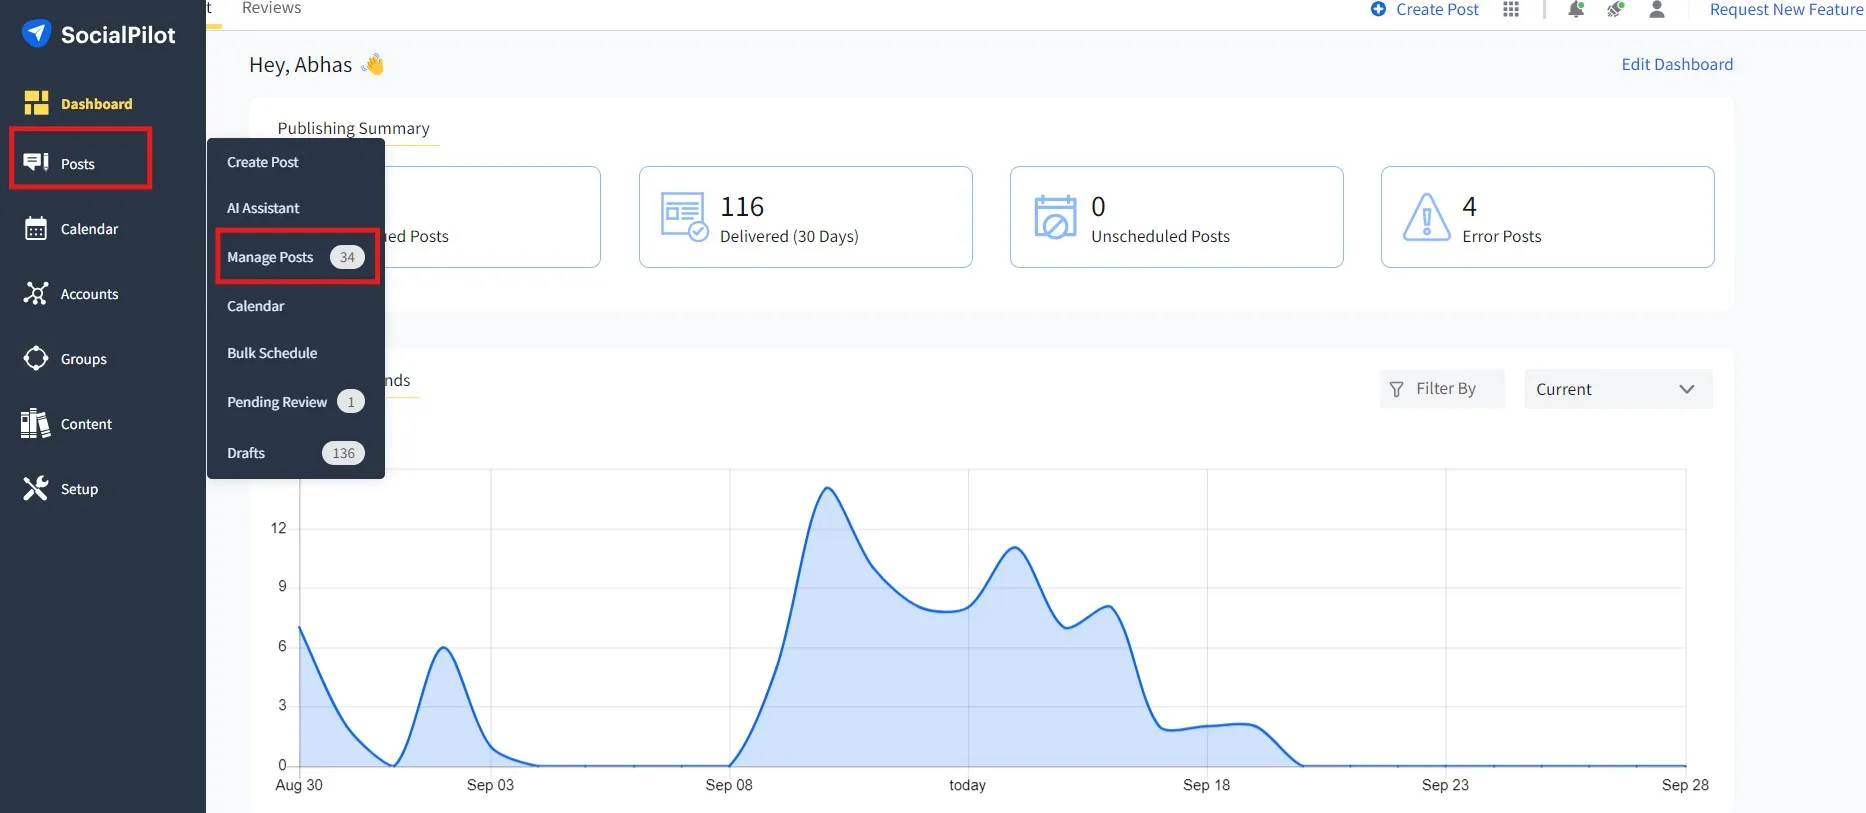Image resolution: width=1866 pixels, height=813 pixels.
Task: Click the Edit Dashboard link
Action: pyautogui.click(x=1677, y=64)
